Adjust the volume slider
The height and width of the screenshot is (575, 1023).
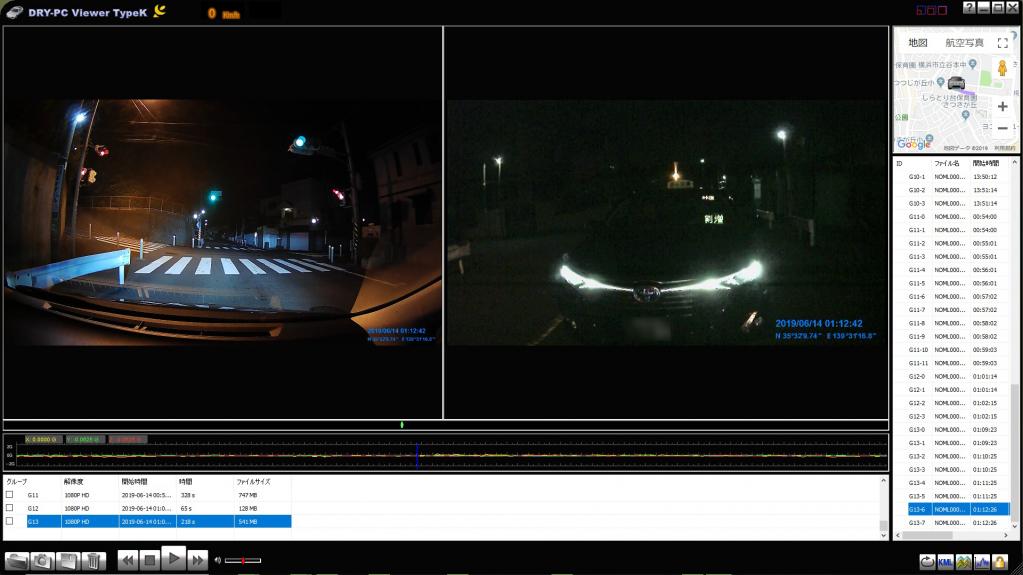pos(243,560)
